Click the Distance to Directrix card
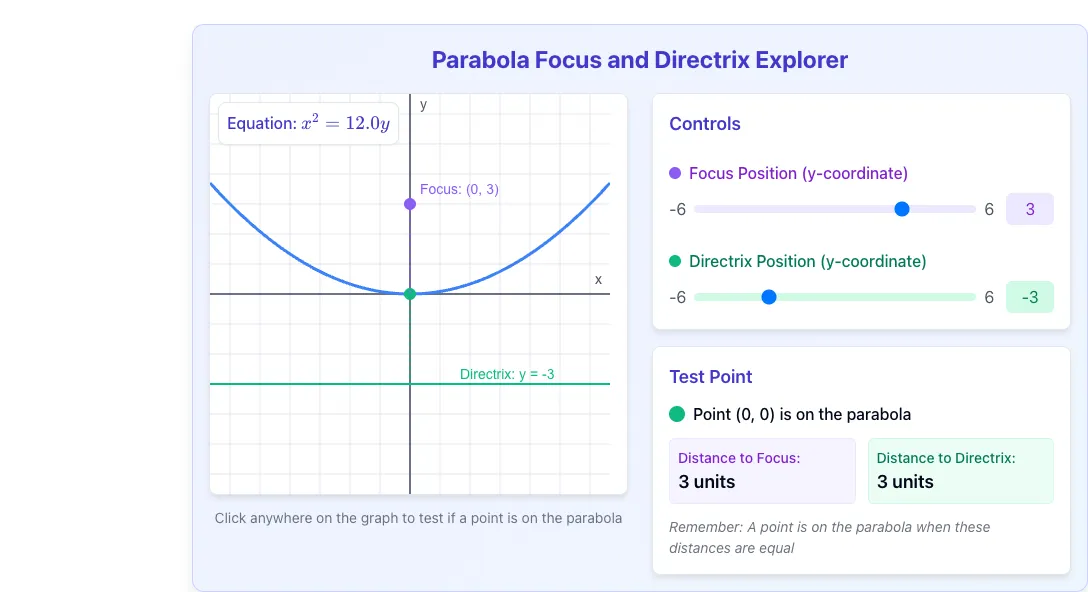 (x=960, y=471)
